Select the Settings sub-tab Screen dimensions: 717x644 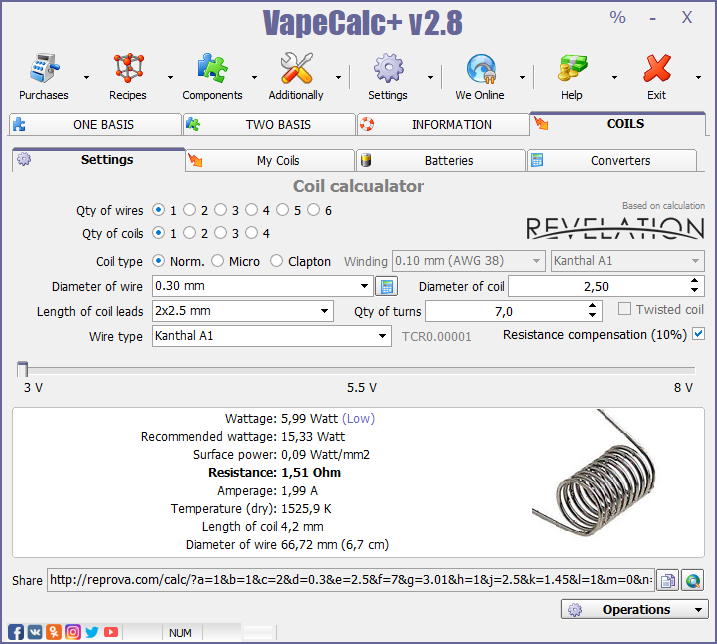(x=99, y=160)
